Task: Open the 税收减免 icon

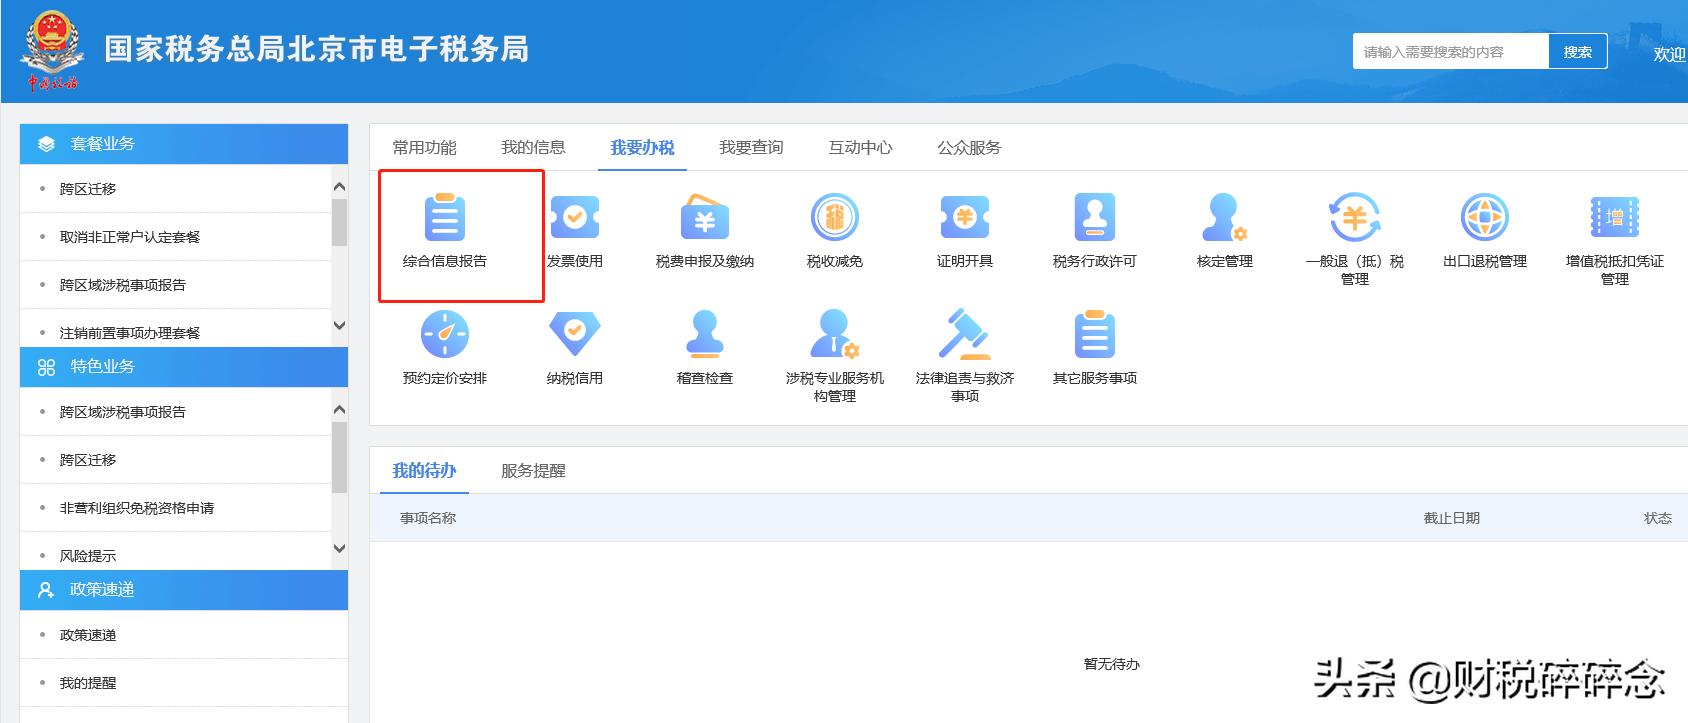Action: pos(835,218)
